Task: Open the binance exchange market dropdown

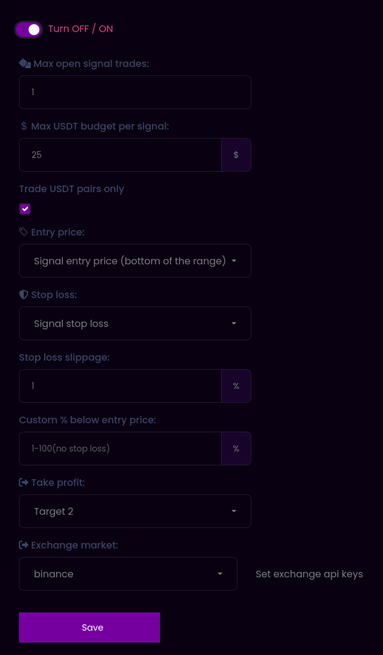Action: pyautogui.click(x=128, y=574)
